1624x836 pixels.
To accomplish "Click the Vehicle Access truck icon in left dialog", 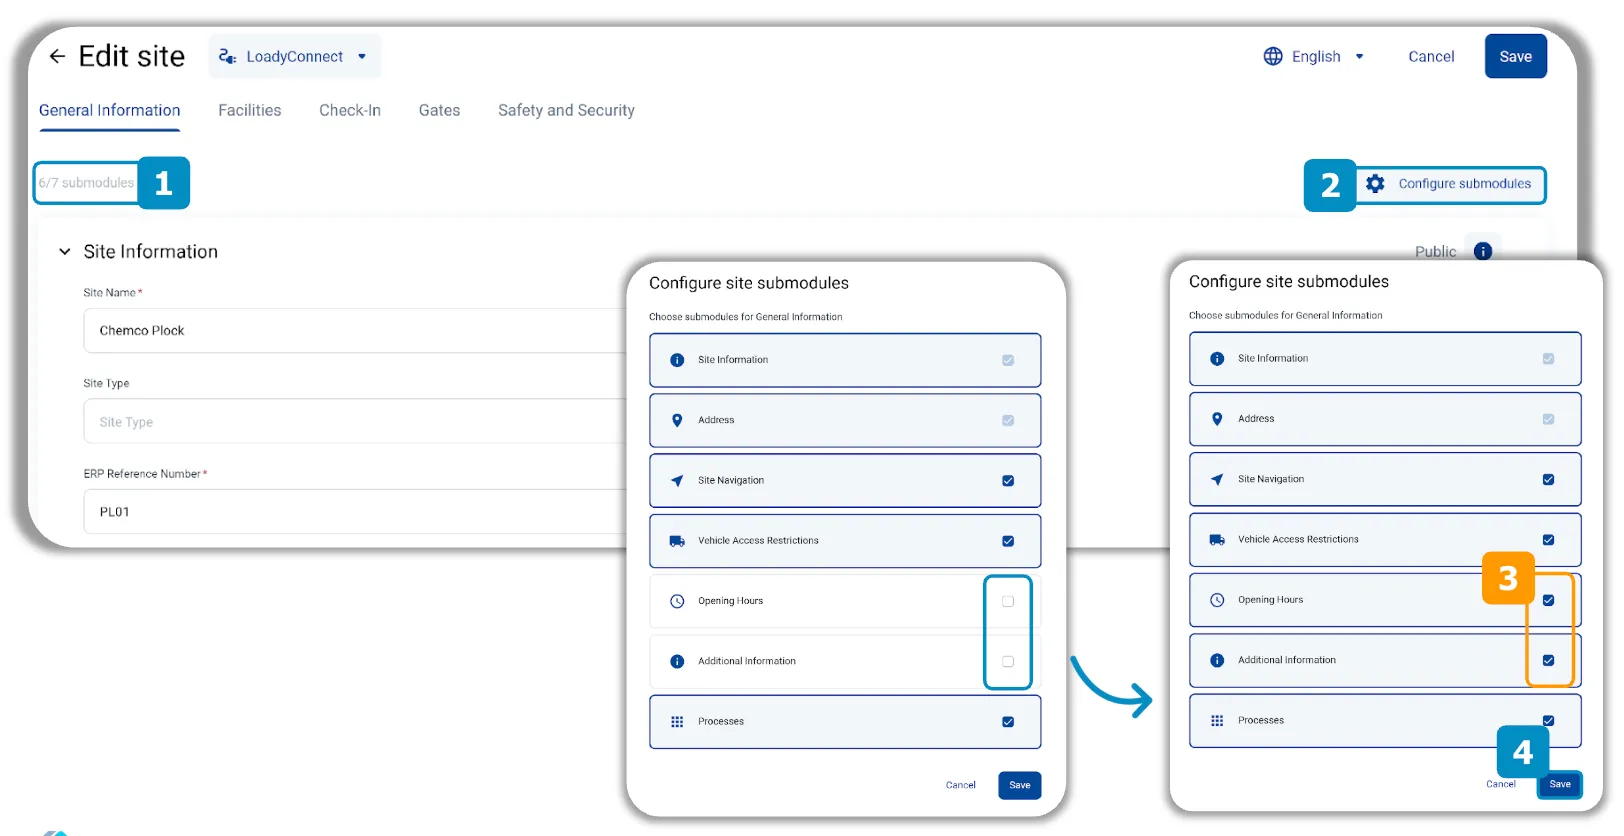I will (677, 541).
